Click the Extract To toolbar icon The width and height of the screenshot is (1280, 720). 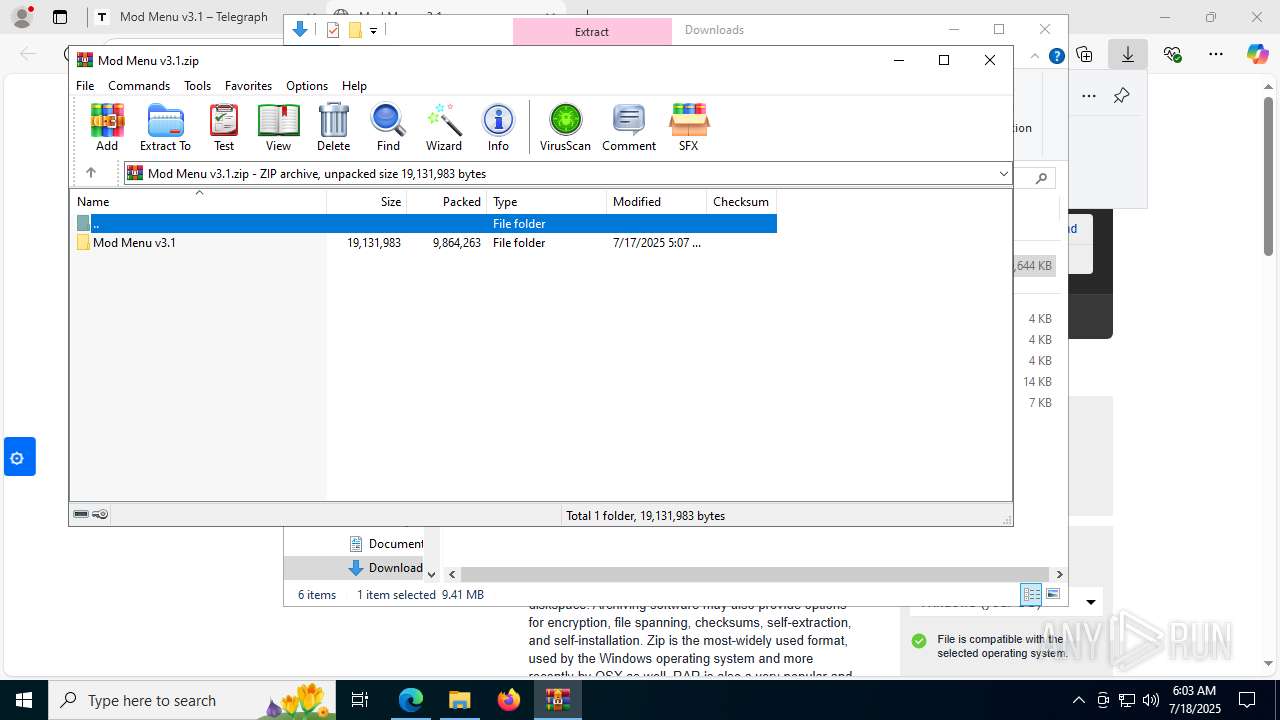[x=165, y=127]
